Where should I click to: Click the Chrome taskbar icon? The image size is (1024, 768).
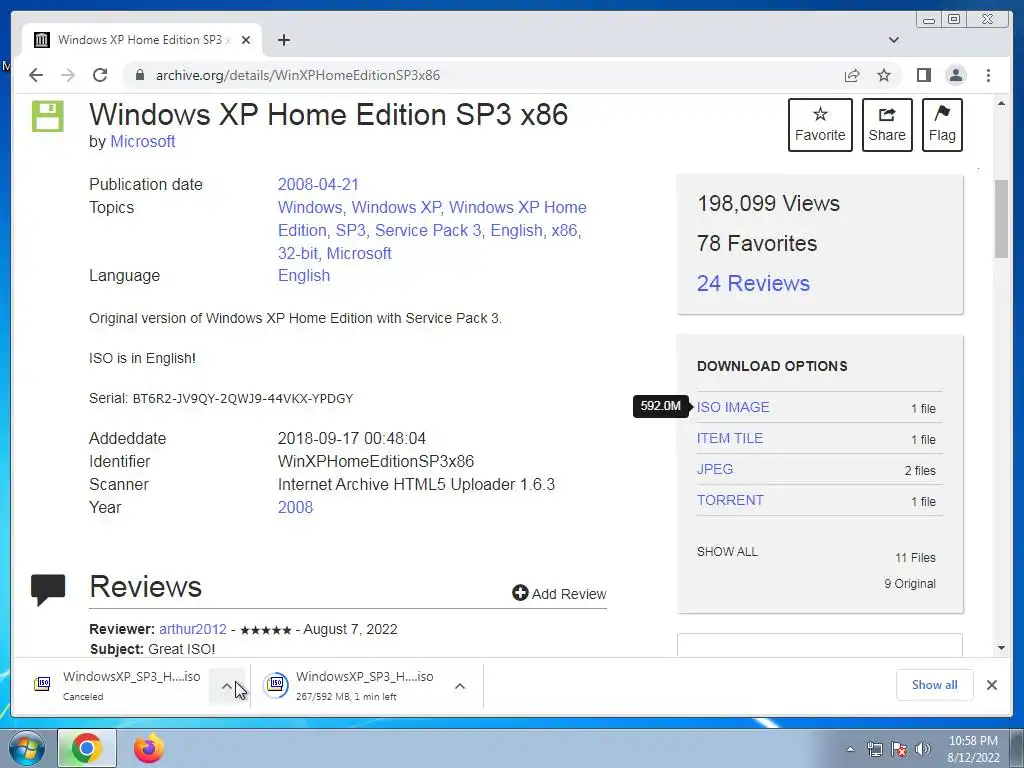pos(87,748)
